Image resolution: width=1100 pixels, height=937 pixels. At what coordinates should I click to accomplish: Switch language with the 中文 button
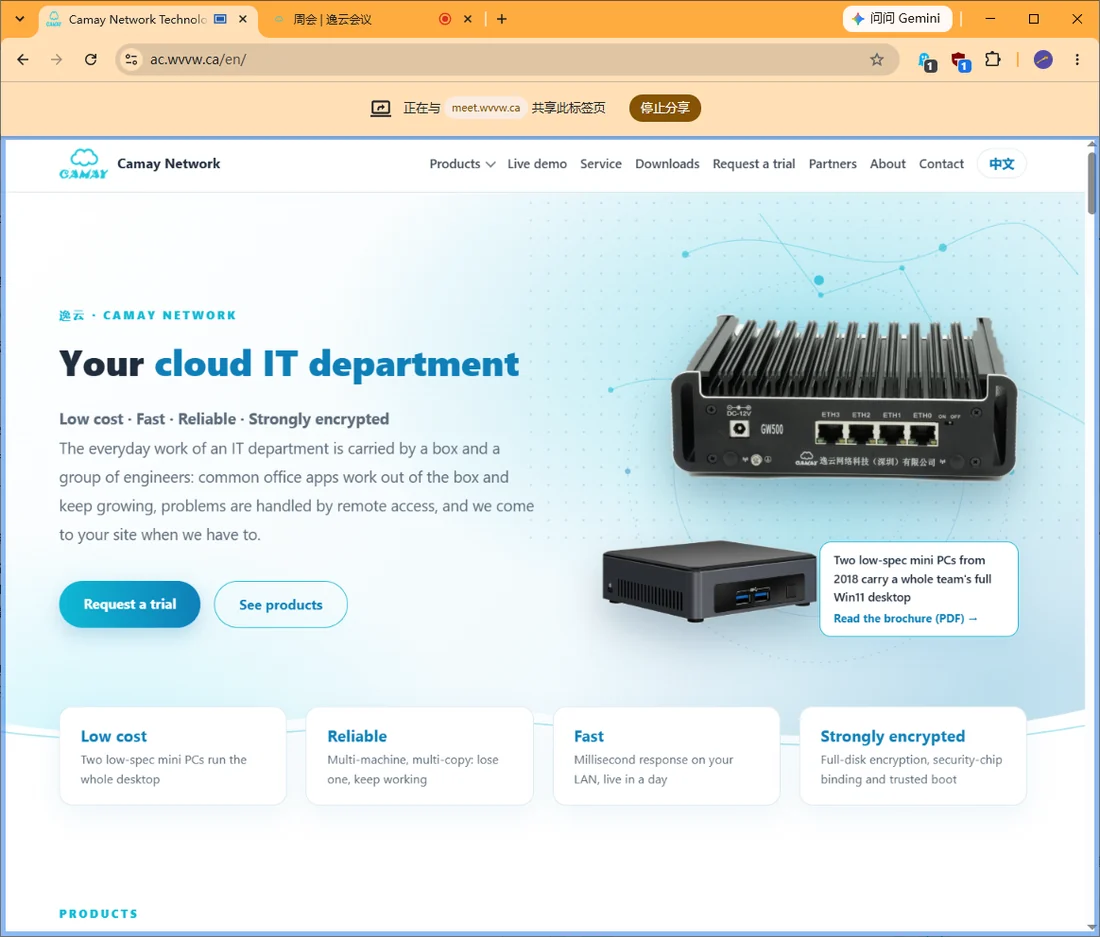(1002, 164)
